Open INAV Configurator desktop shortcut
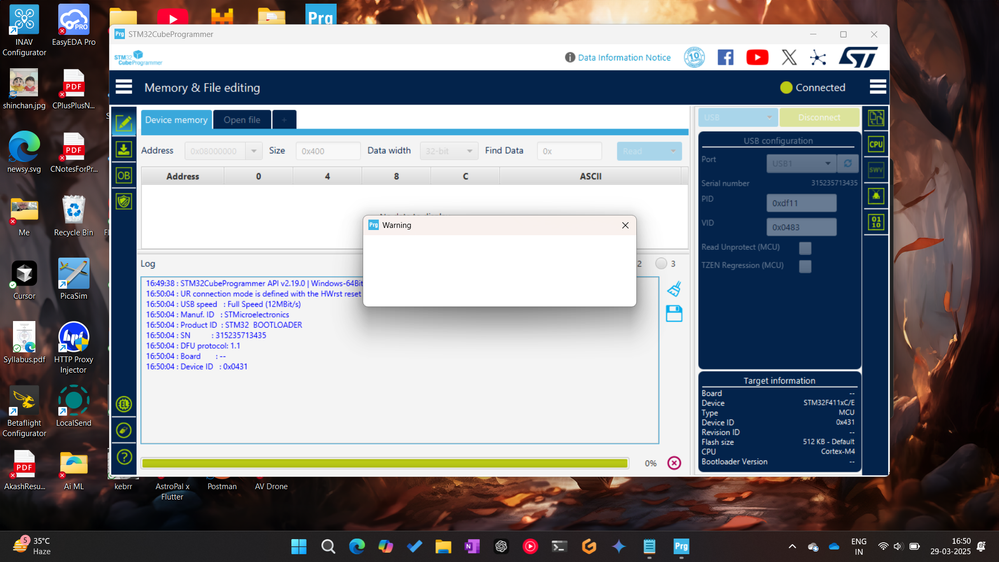The width and height of the screenshot is (999, 562). [x=24, y=30]
